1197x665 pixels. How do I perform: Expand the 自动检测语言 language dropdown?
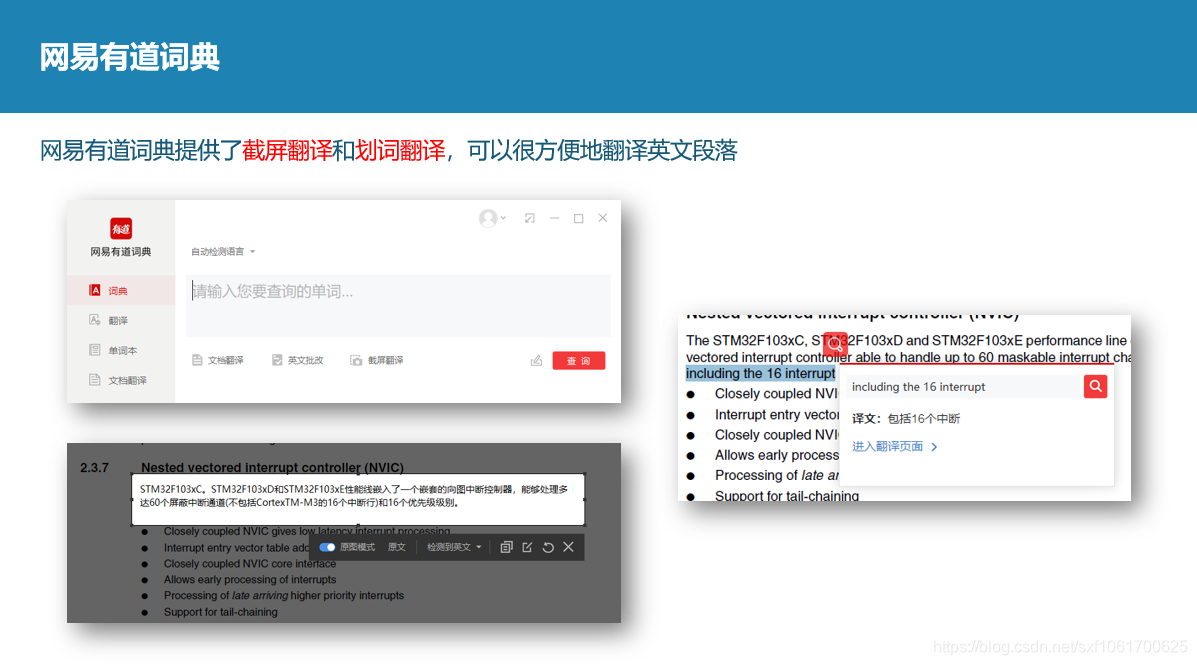pyautogui.click(x=223, y=251)
